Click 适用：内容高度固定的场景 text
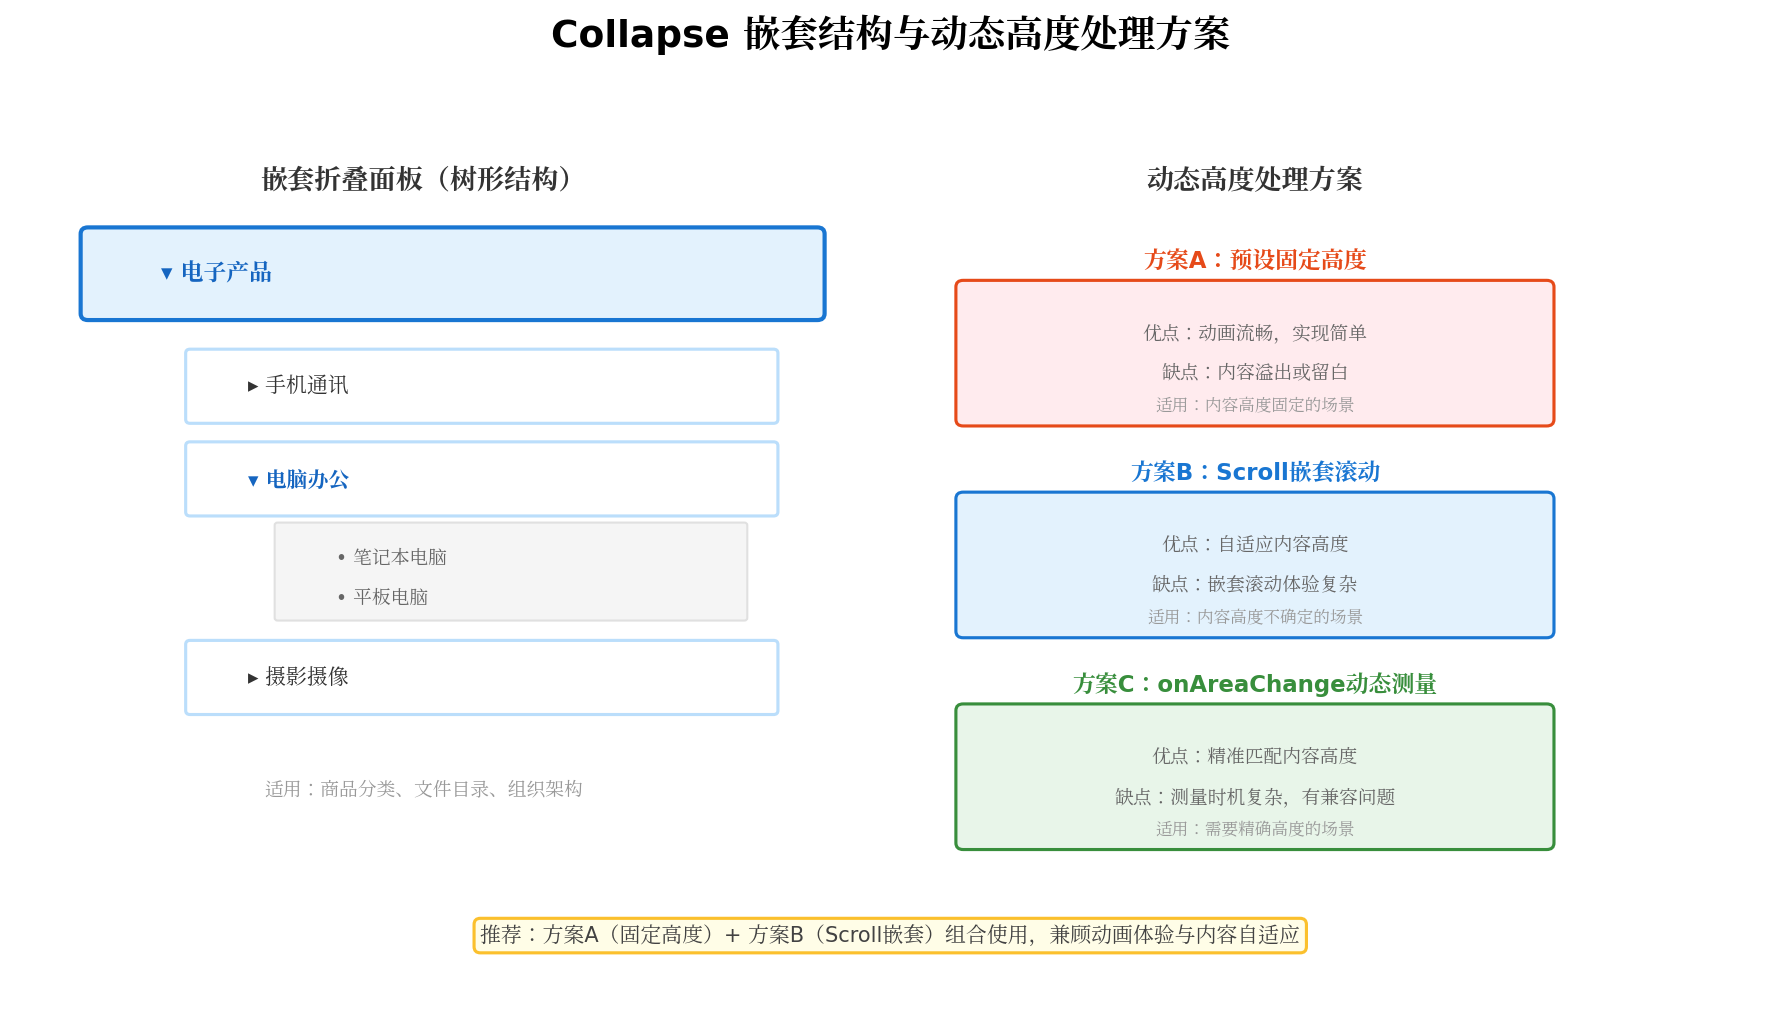 [x=1255, y=405]
